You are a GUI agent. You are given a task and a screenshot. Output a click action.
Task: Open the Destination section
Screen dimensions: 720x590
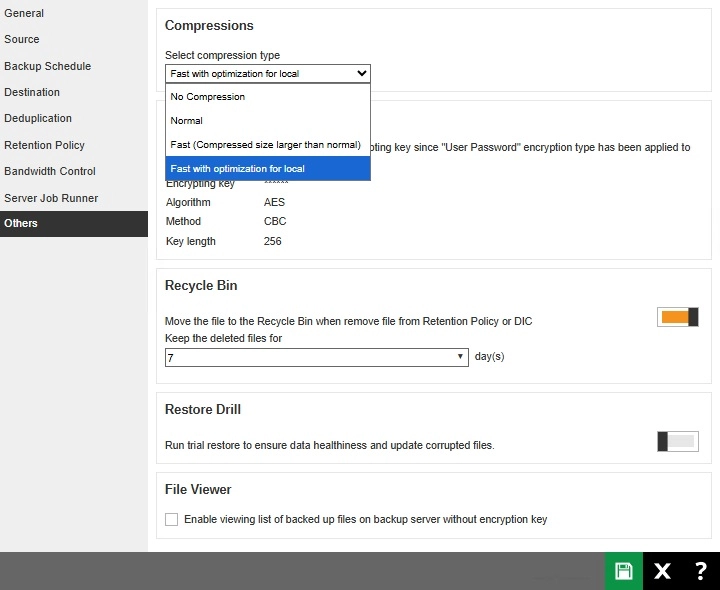tap(32, 92)
